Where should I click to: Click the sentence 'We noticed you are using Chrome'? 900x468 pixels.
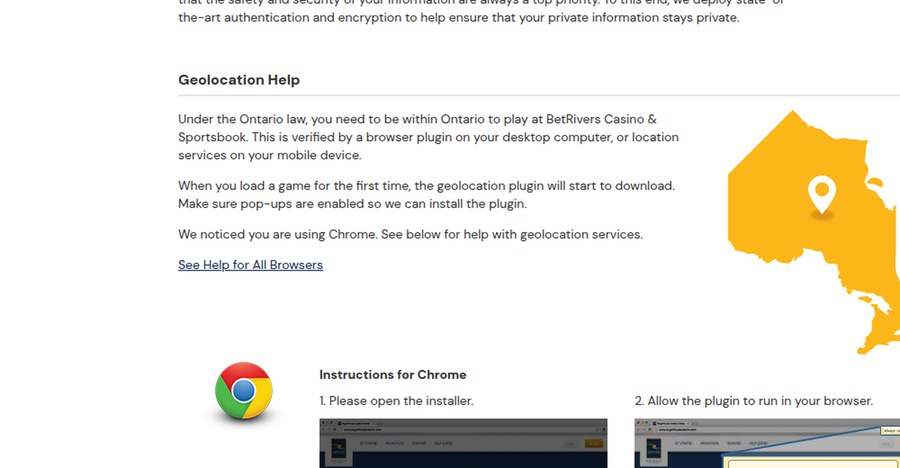(277, 234)
